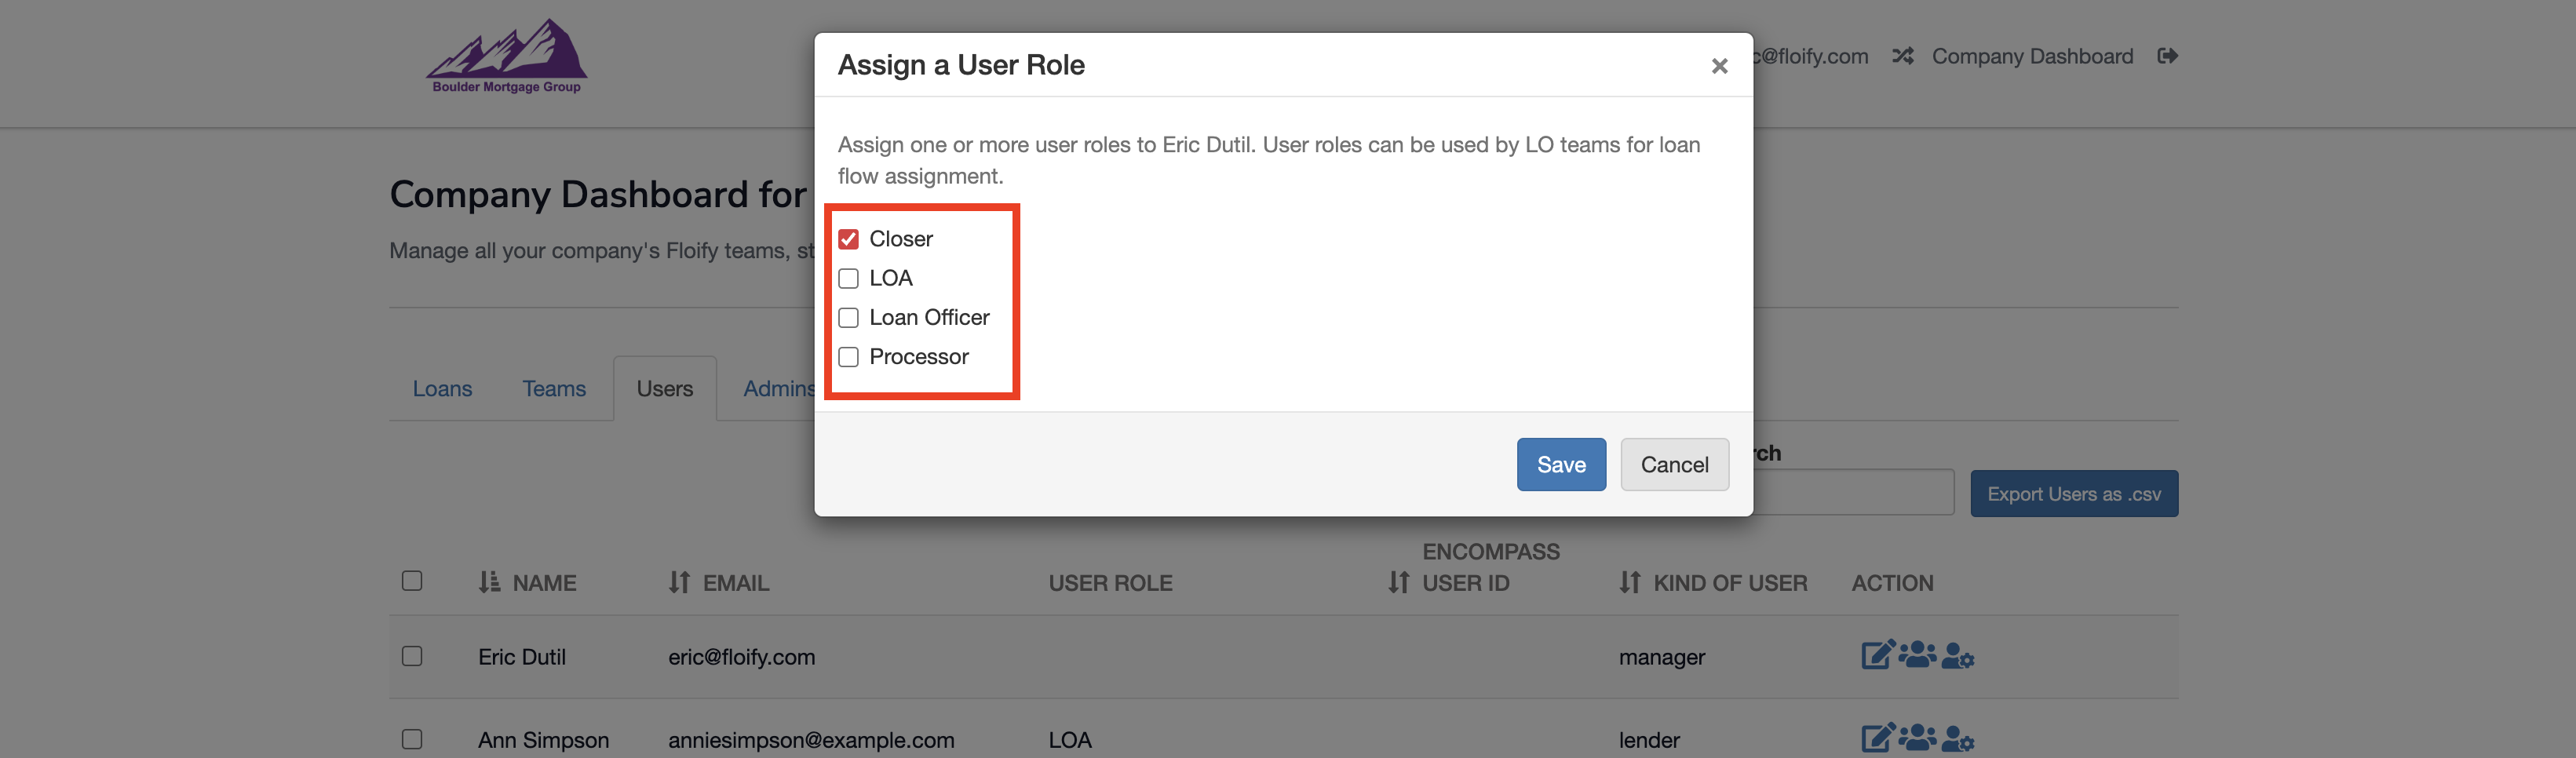Click the user role icon for Eric Dutil
Viewport: 2576px width, 758px height.
click(1957, 657)
